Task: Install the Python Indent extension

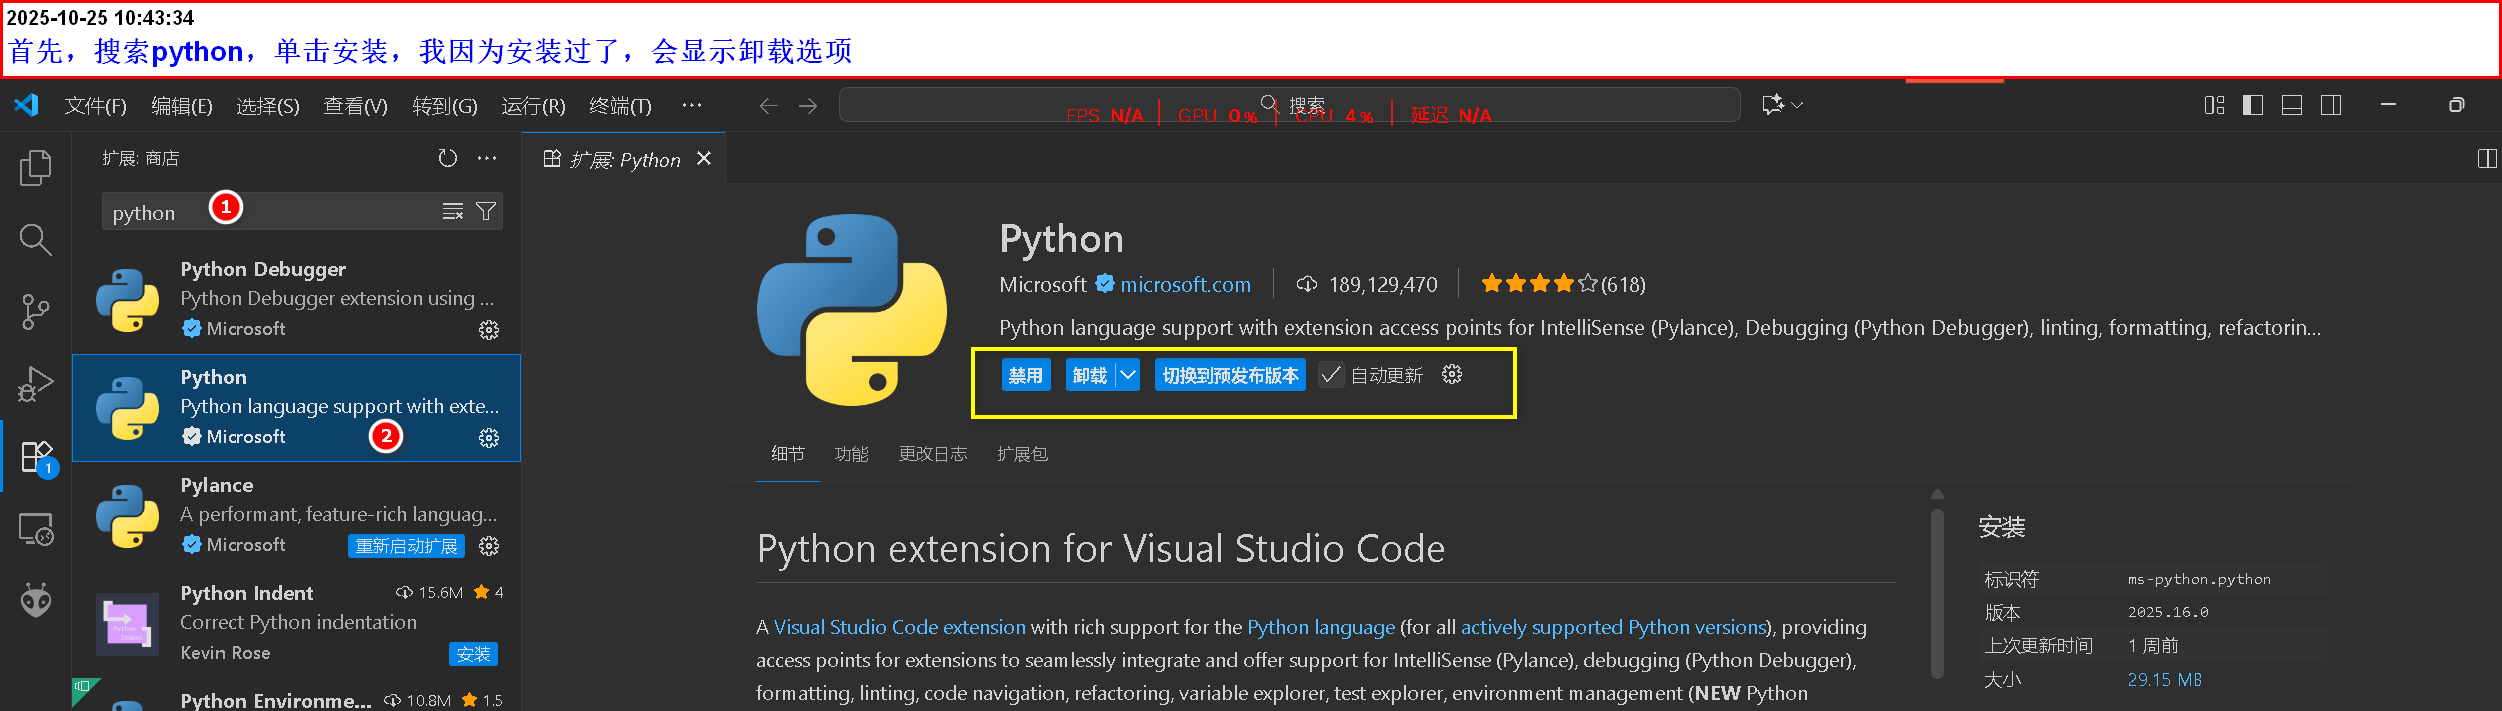Action: coord(473,654)
